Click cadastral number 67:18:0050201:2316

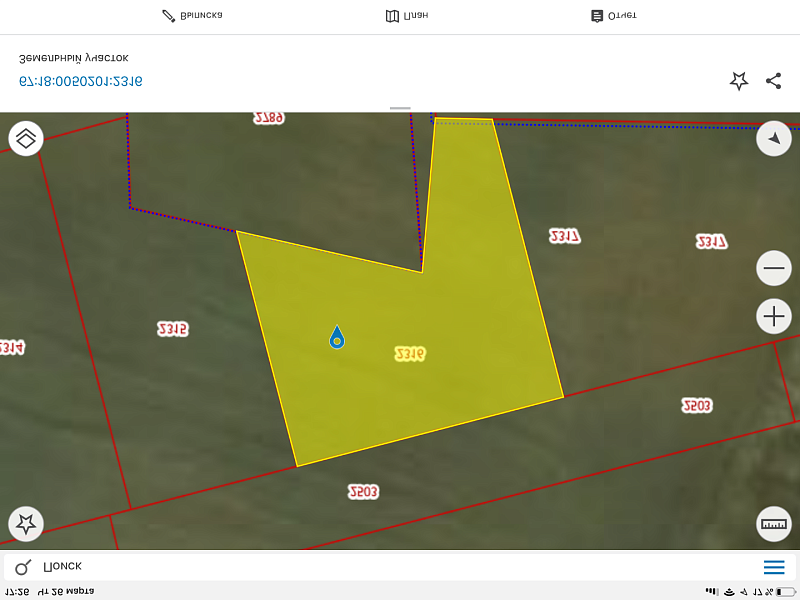81,81
